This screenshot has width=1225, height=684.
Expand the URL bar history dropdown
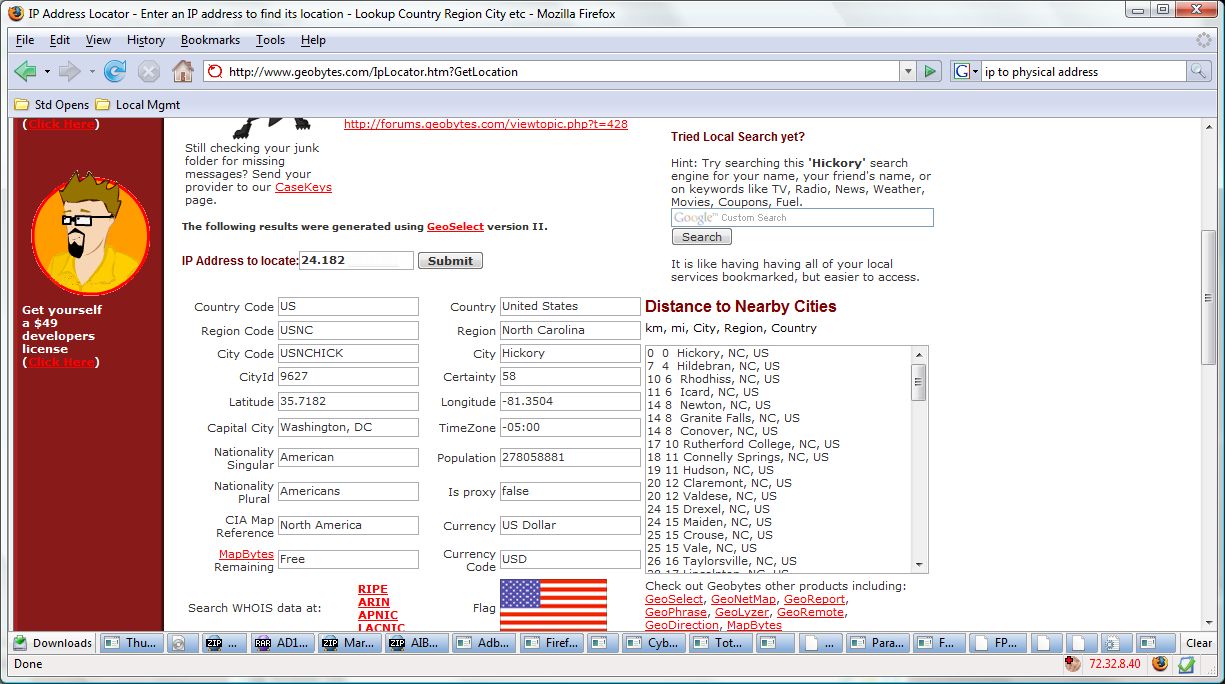tap(907, 71)
